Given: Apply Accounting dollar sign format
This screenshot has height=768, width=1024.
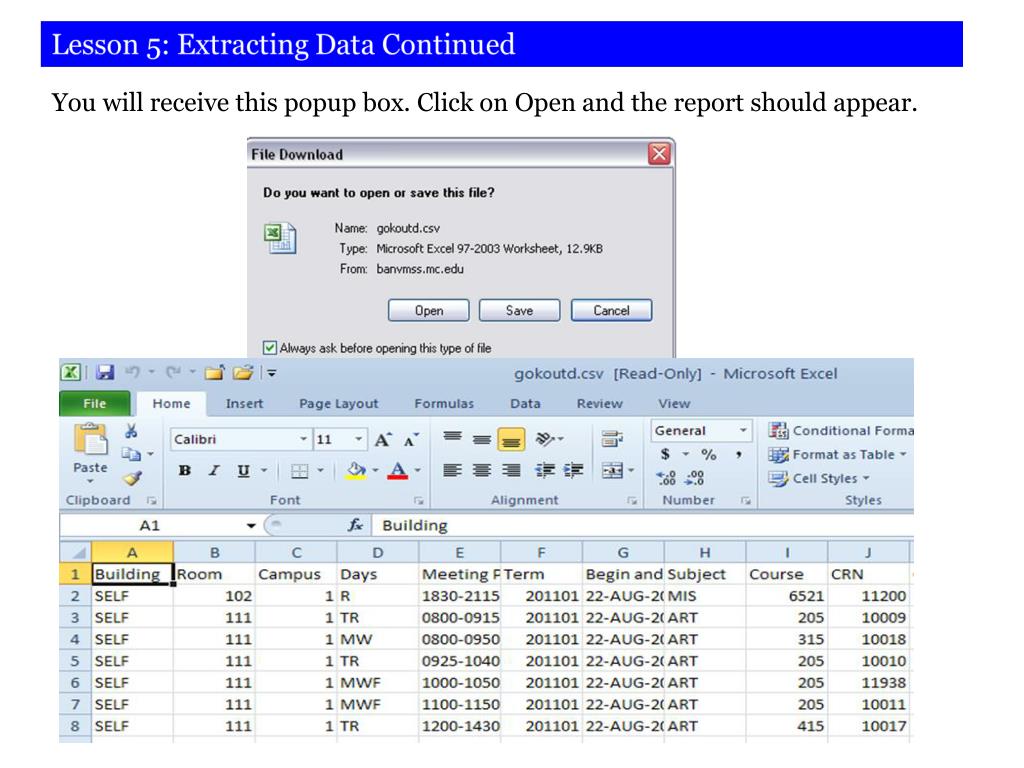Looking at the screenshot, I should coord(665,454).
